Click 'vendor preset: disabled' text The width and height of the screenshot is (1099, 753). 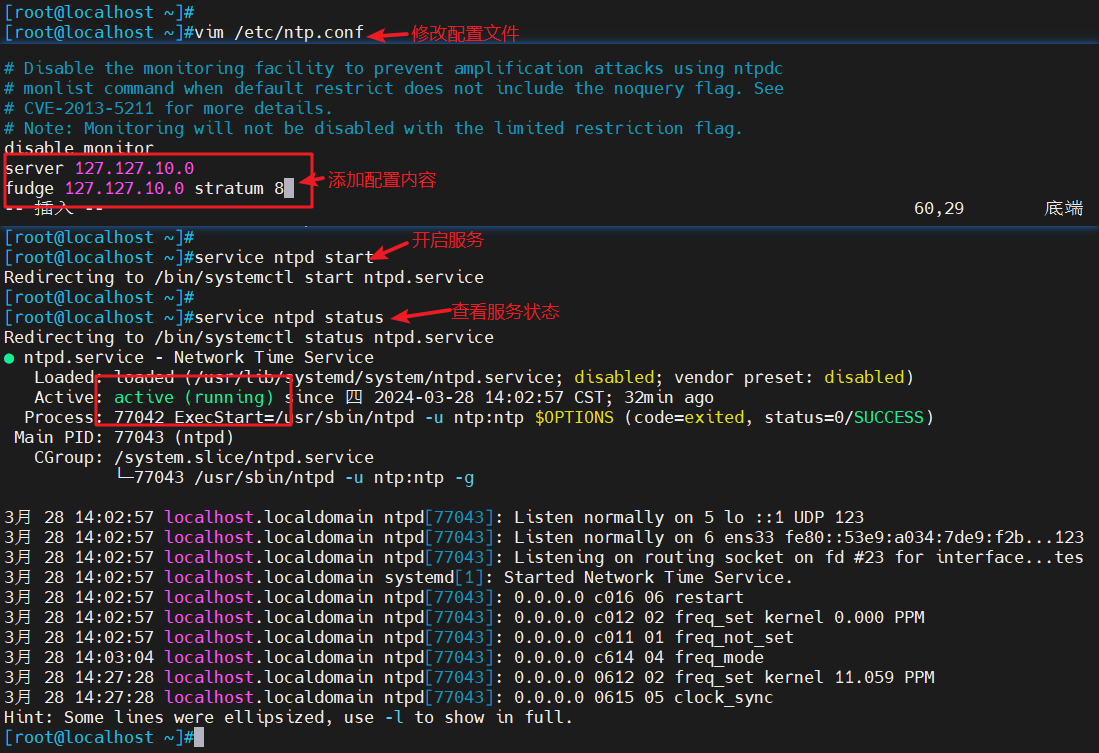coord(789,377)
